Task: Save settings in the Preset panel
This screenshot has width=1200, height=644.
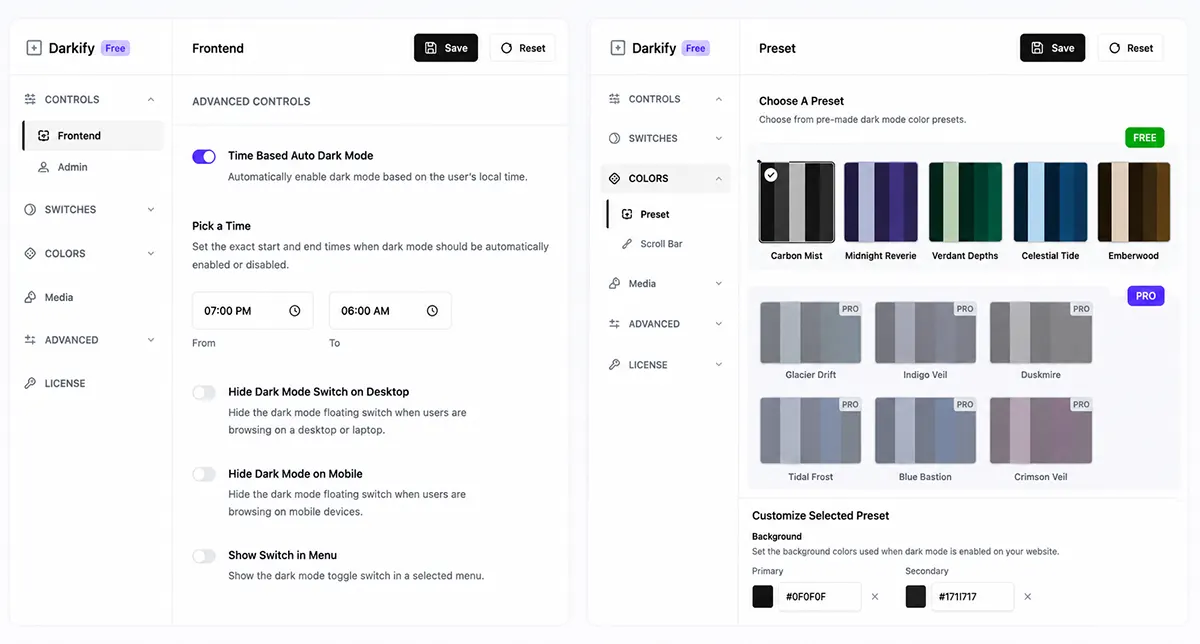Action: click(1052, 48)
